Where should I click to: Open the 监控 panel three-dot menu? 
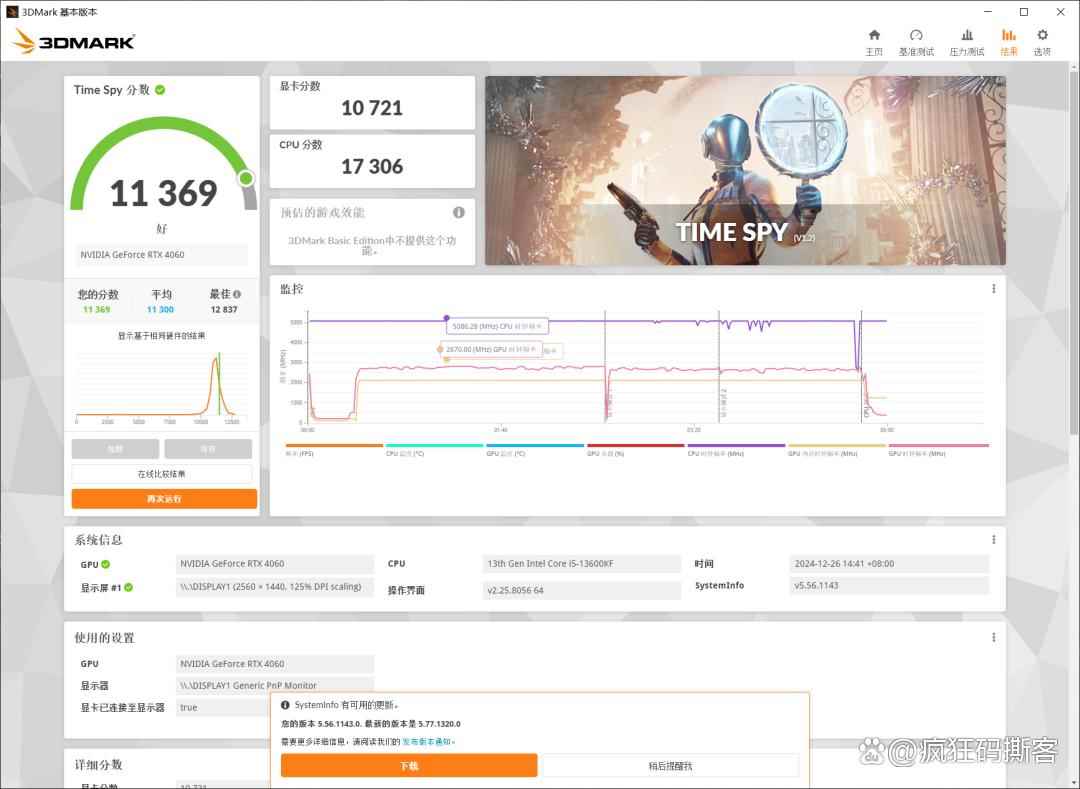pyautogui.click(x=993, y=289)
